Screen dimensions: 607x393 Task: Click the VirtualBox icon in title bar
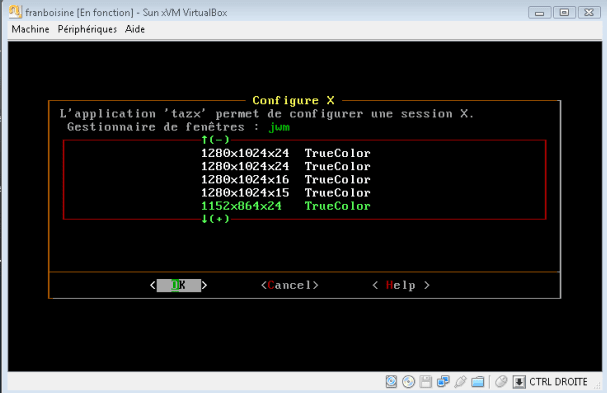[15, 12]
